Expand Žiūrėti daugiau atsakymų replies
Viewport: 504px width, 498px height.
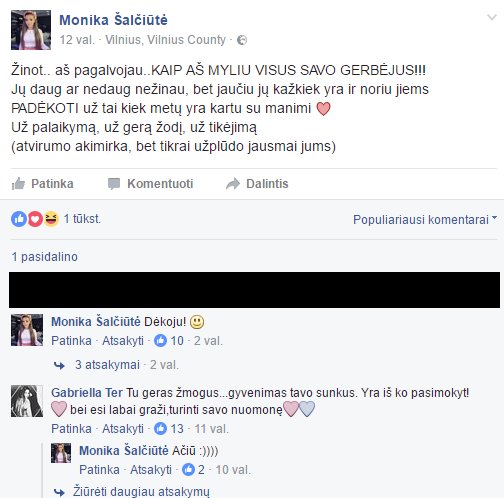click(x=141, y=492)
